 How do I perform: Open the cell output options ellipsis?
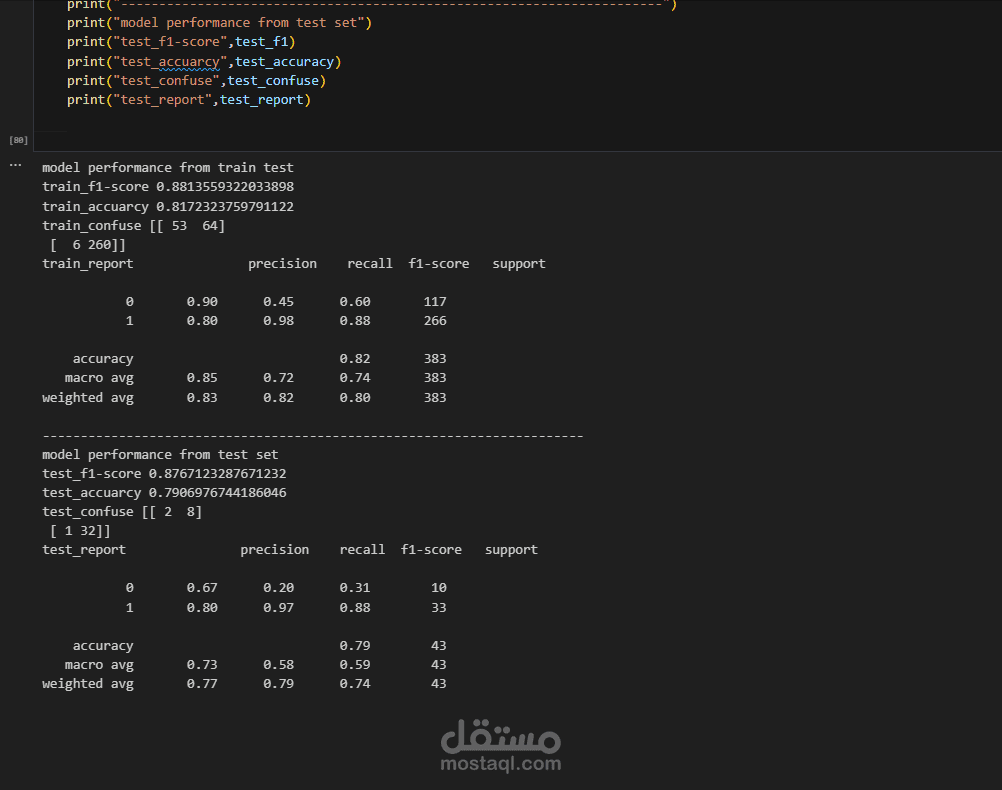click(15, 166)
